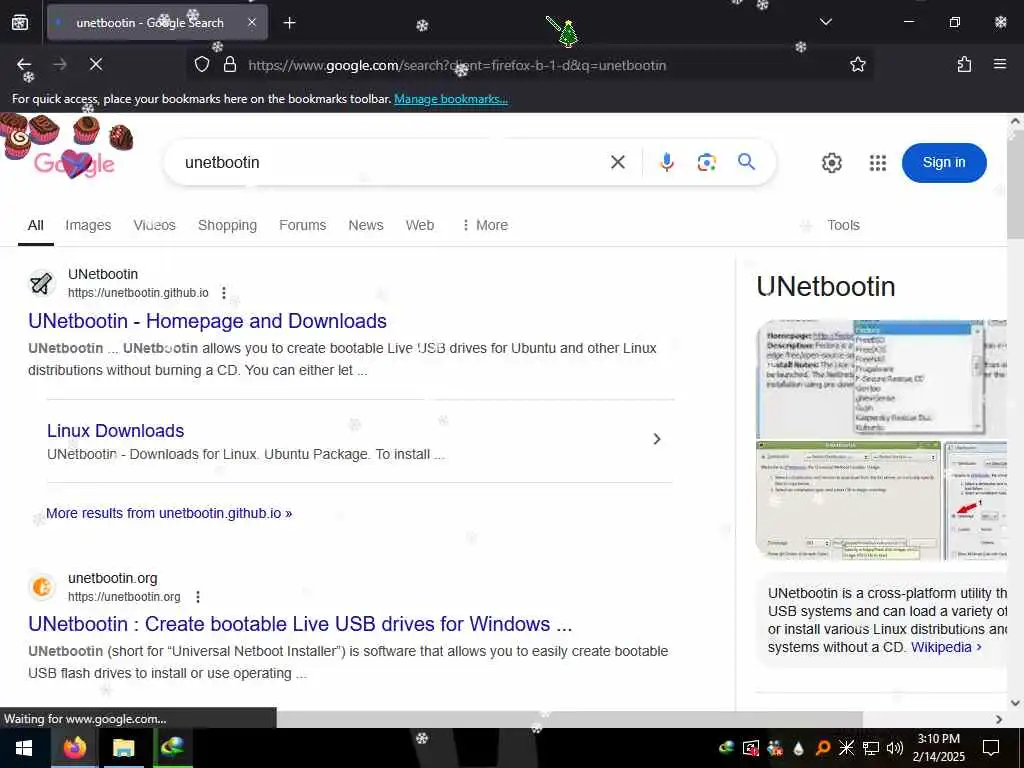Switch to the Videos tab
Viewport: 1024px width, 768px height.
point(155,225)
